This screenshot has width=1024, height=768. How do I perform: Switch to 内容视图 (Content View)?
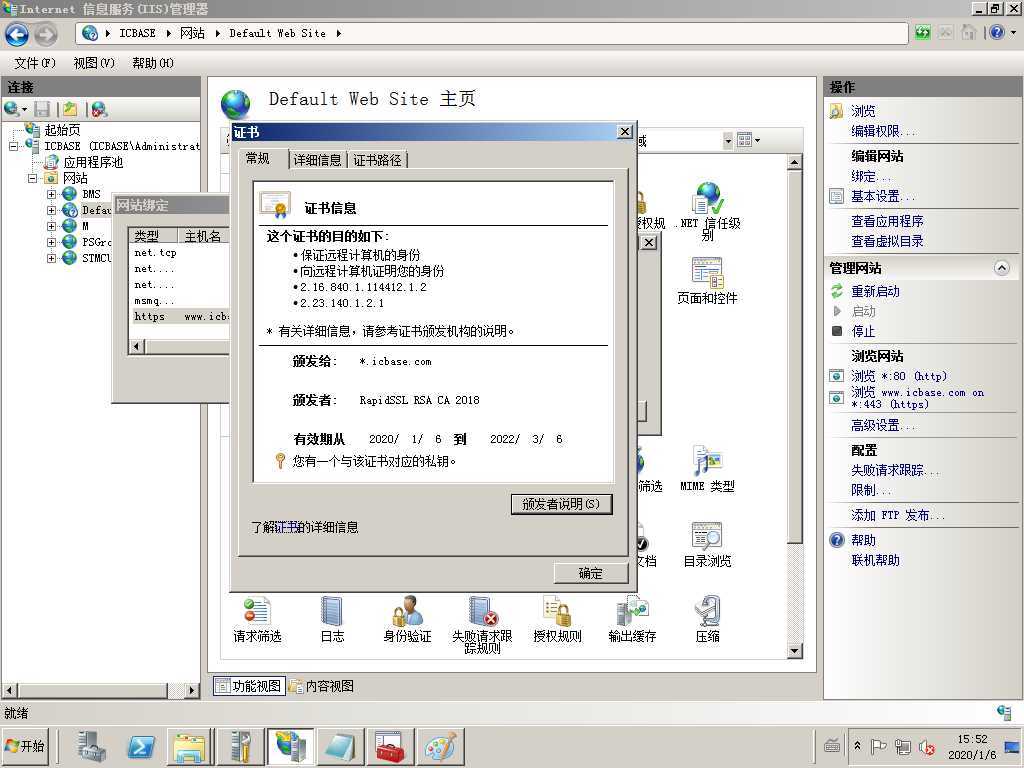323,686
